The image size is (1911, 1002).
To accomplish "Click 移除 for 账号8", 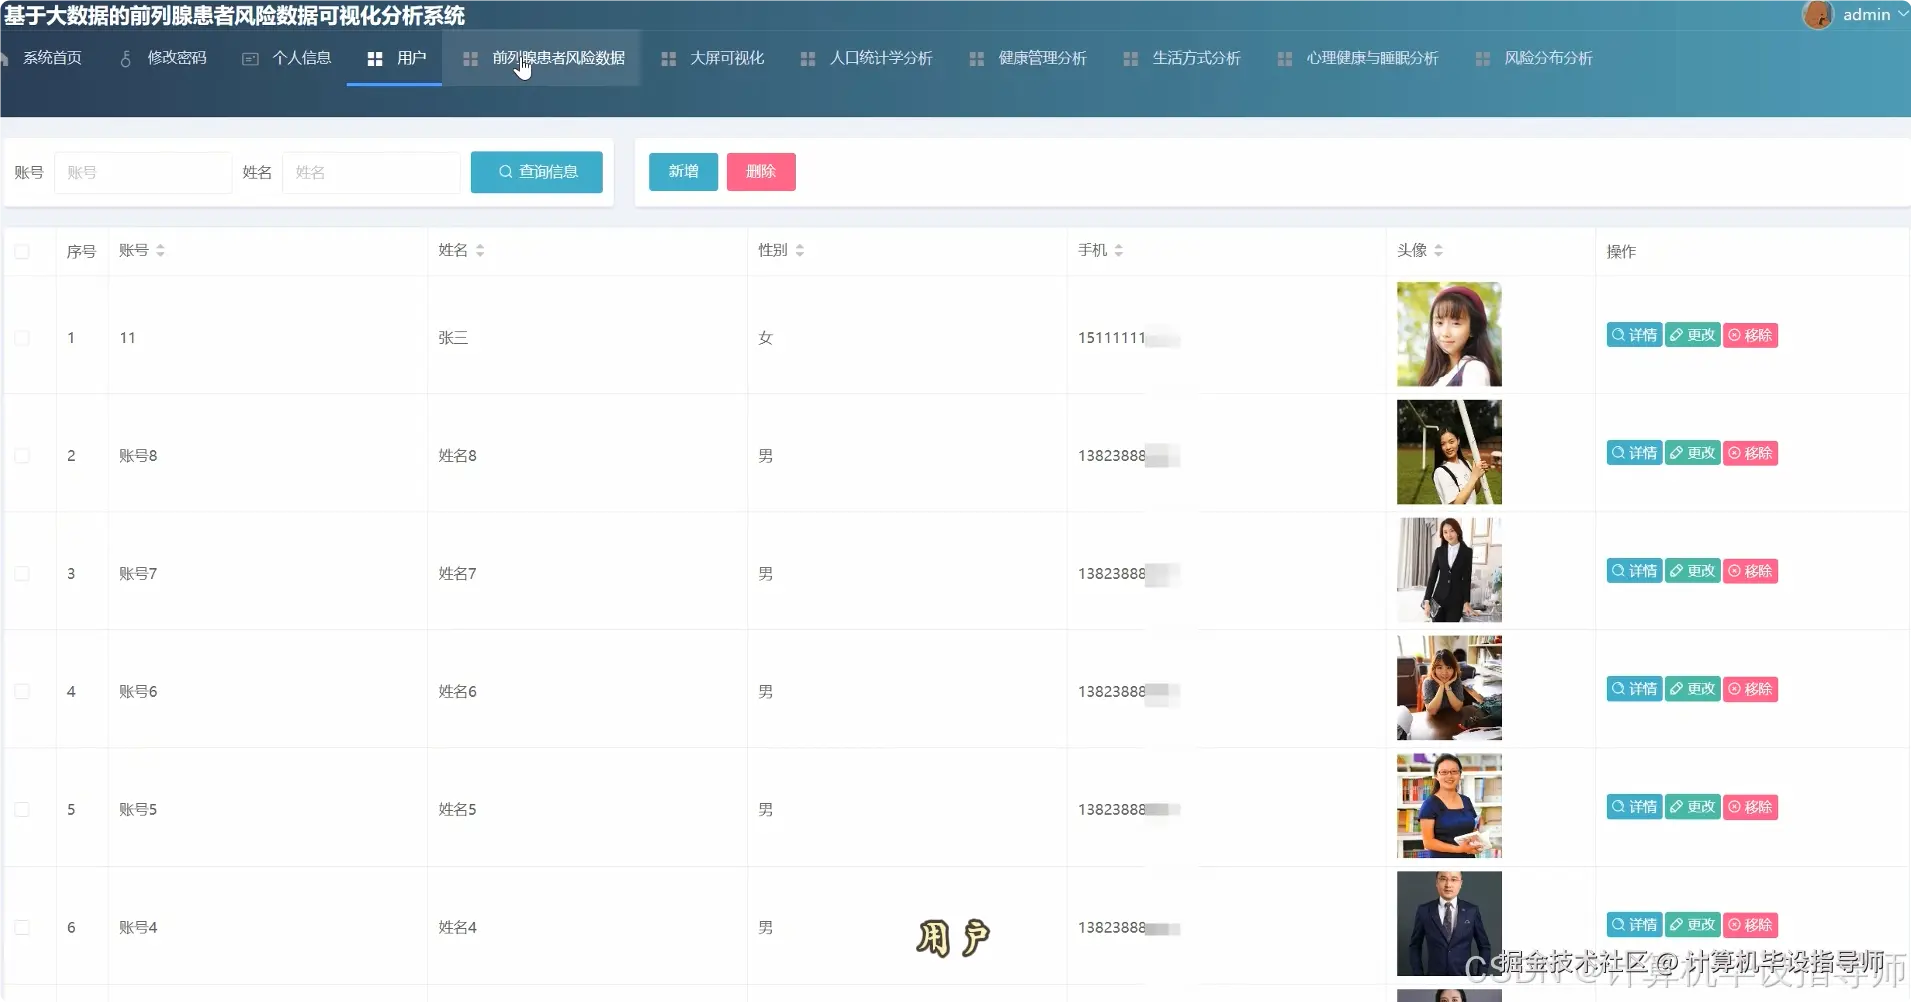I will point(1750,453).
